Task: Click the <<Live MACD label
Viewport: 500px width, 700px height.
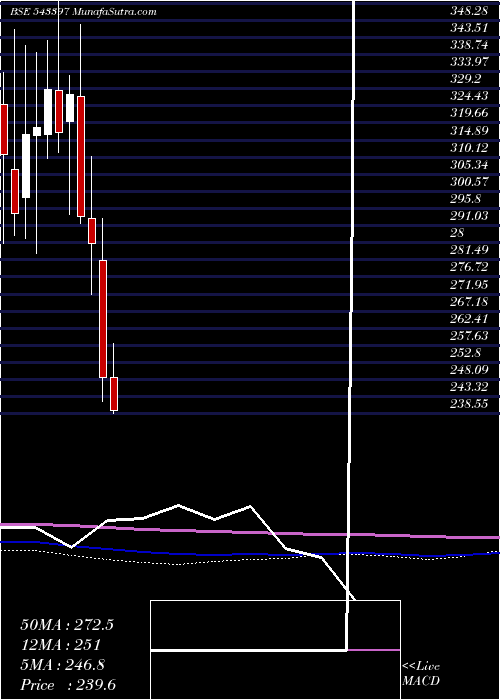Action: coord(421,674)
